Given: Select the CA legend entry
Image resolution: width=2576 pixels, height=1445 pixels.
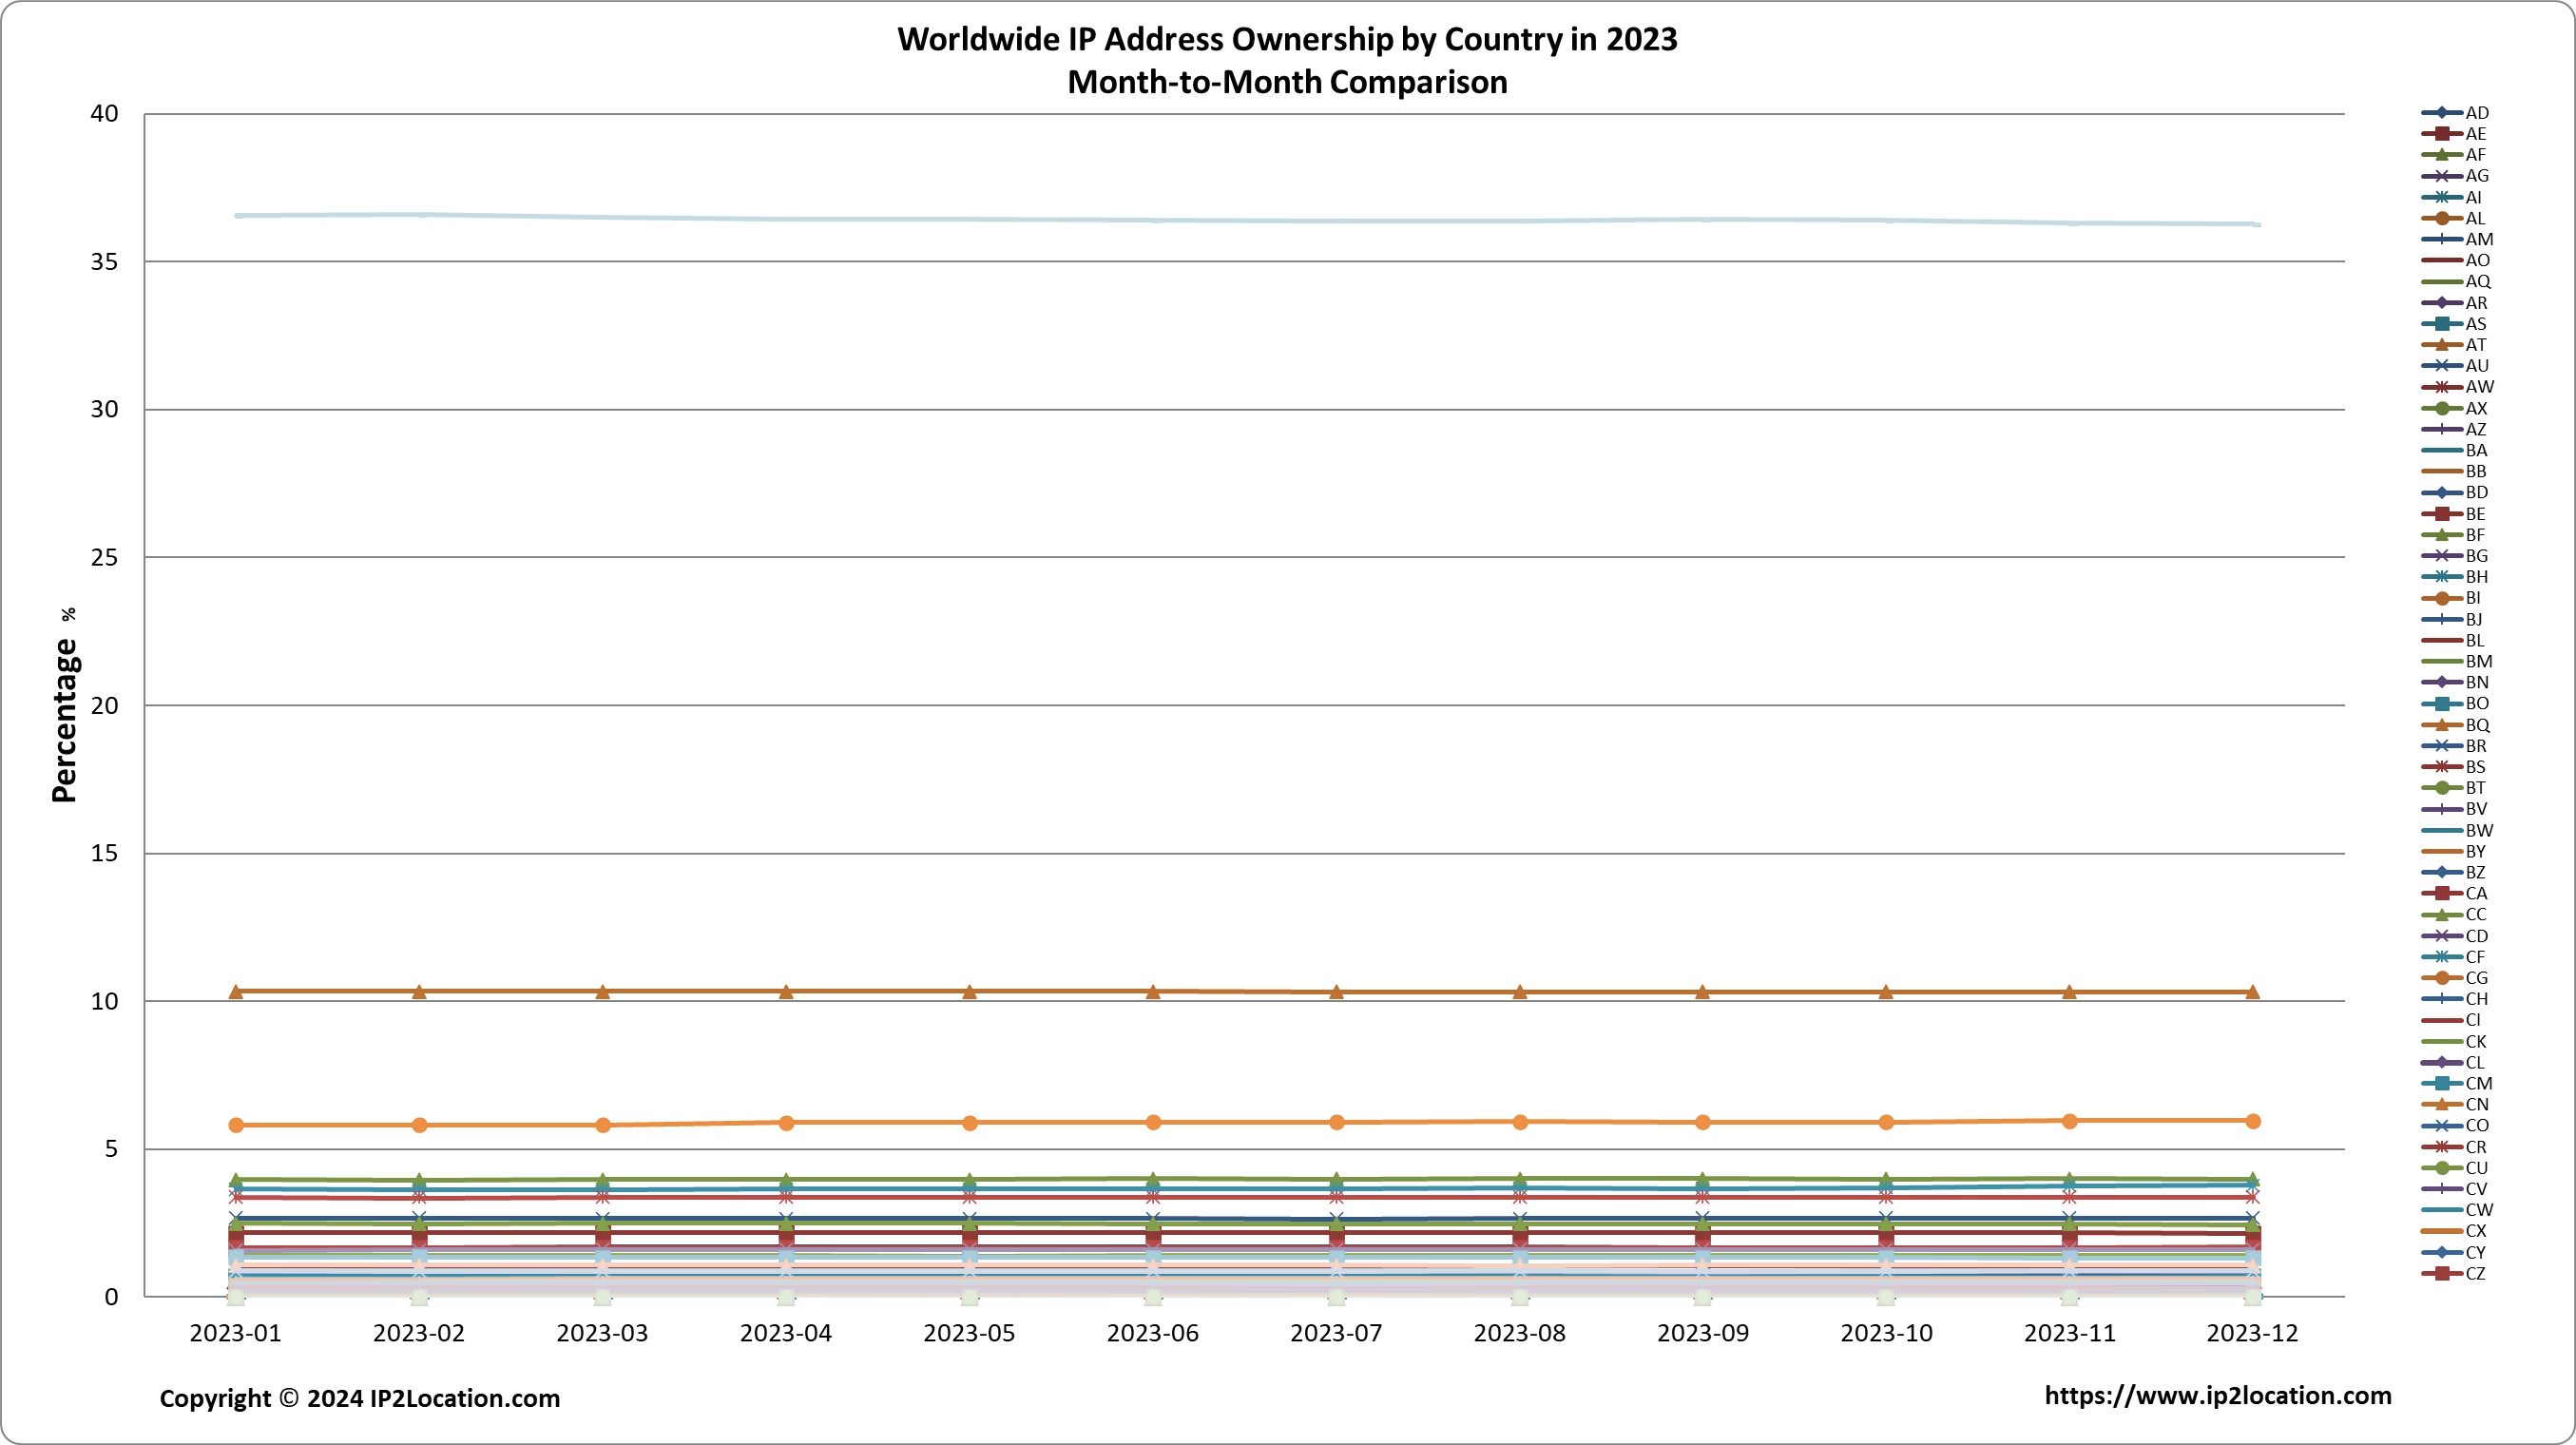Looking at the screenshot, I should pyautogui.click(x=2455, y=894).
